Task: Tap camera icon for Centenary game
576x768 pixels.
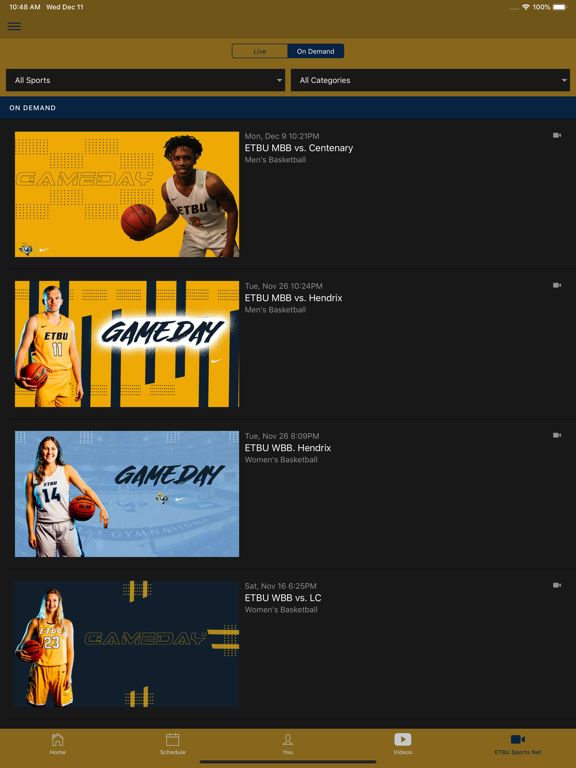Action: [557, 135]
